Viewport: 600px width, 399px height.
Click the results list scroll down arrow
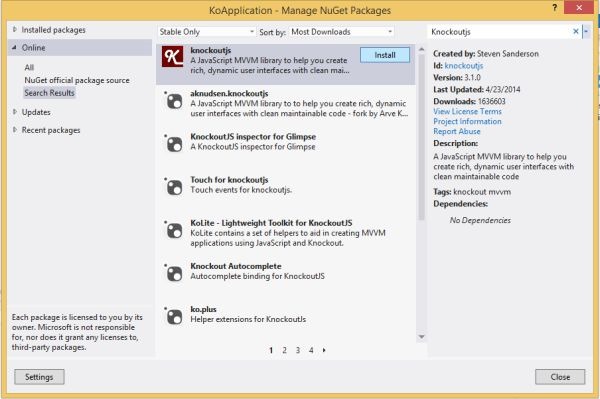click(421, 337)
